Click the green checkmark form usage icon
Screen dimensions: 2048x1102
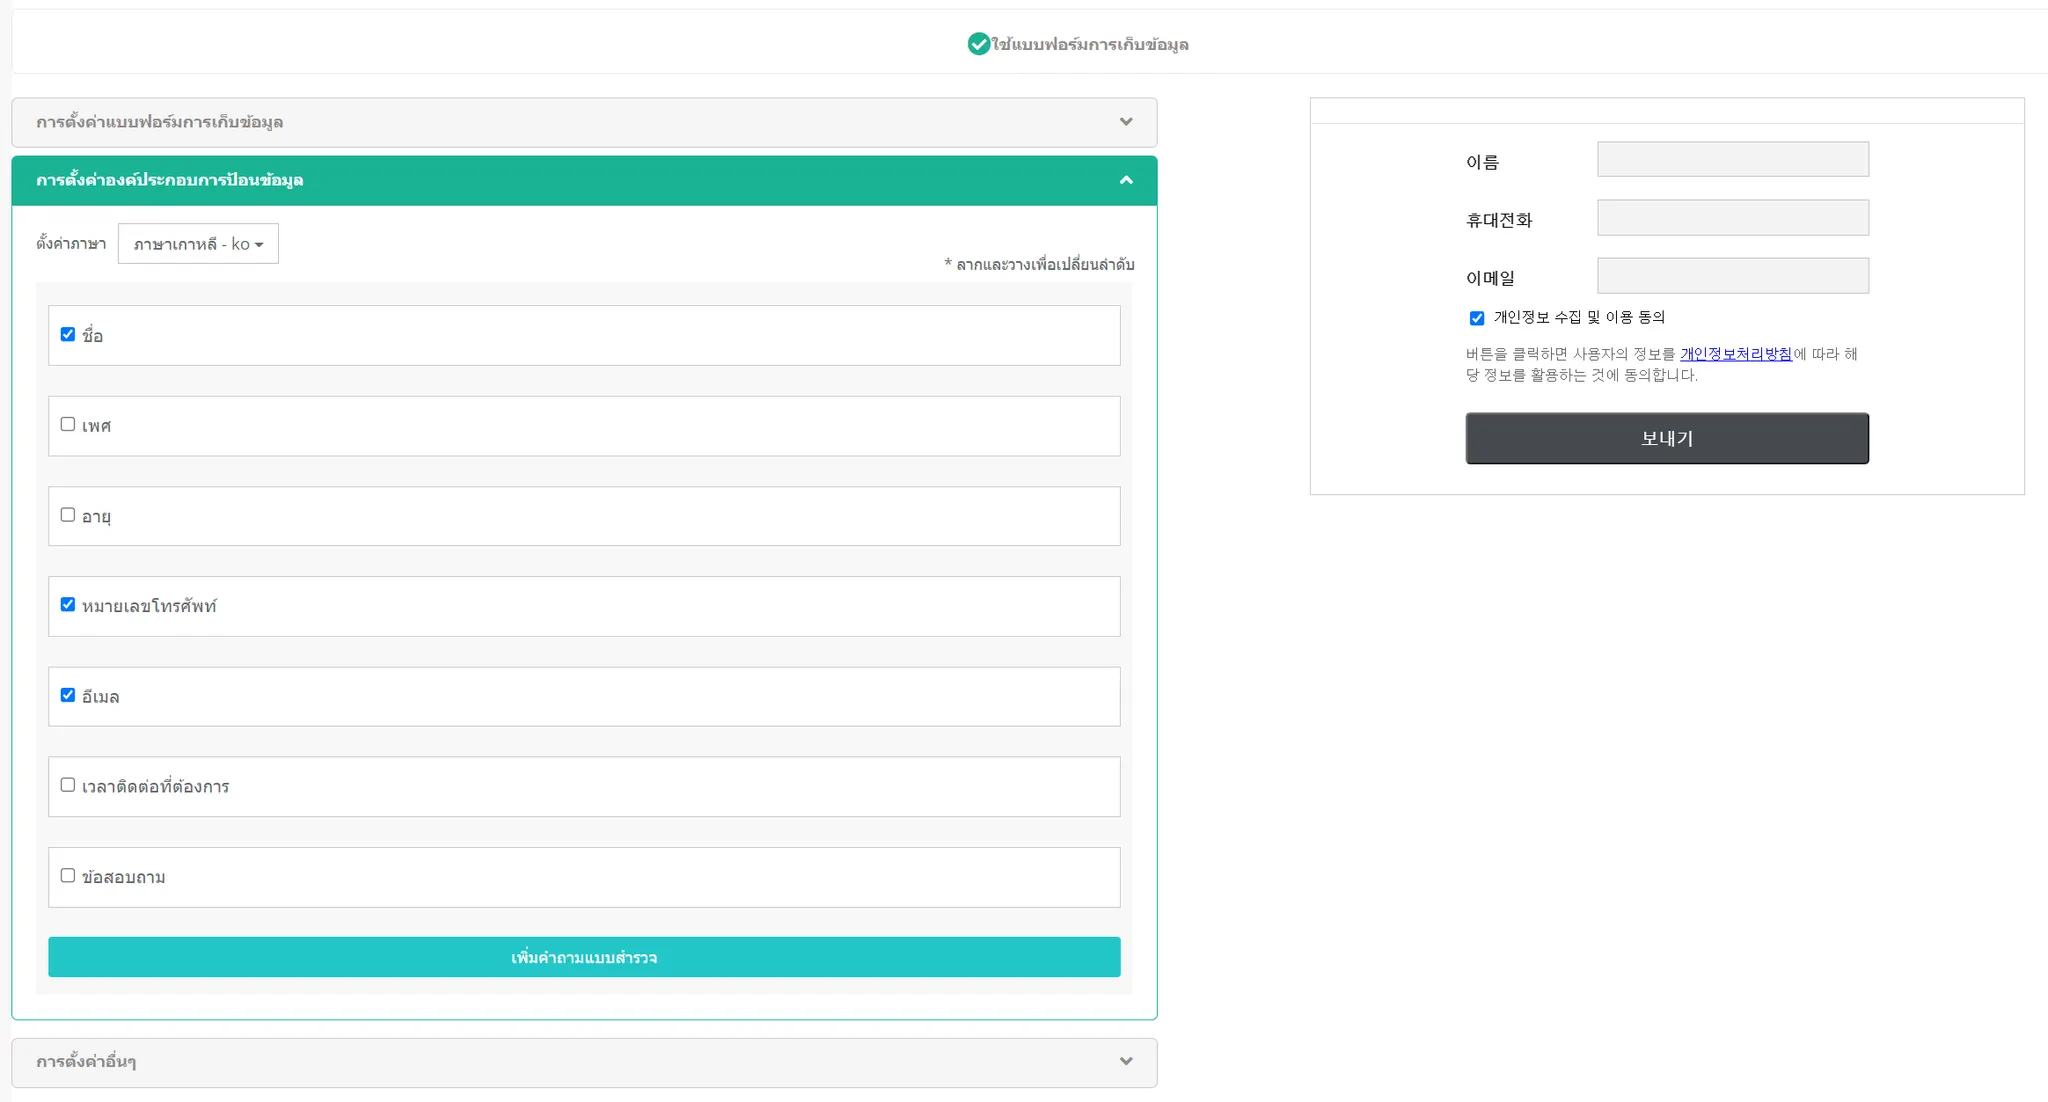click(x=978, y=44)
